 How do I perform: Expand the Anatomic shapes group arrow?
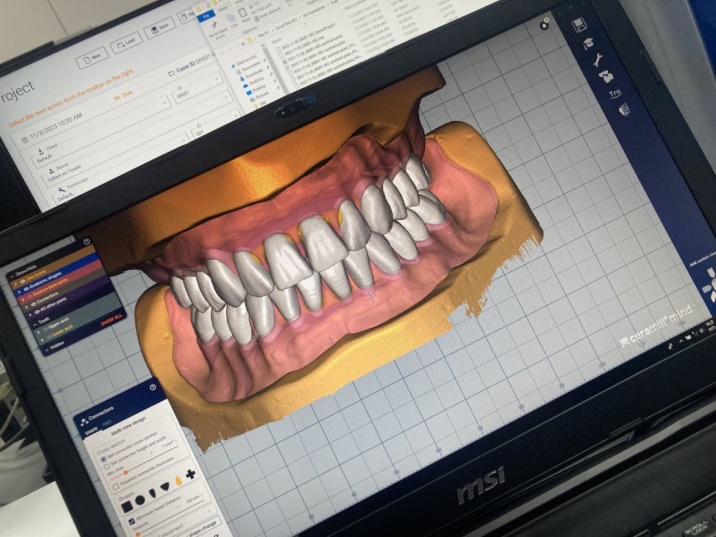coord(20,291)
